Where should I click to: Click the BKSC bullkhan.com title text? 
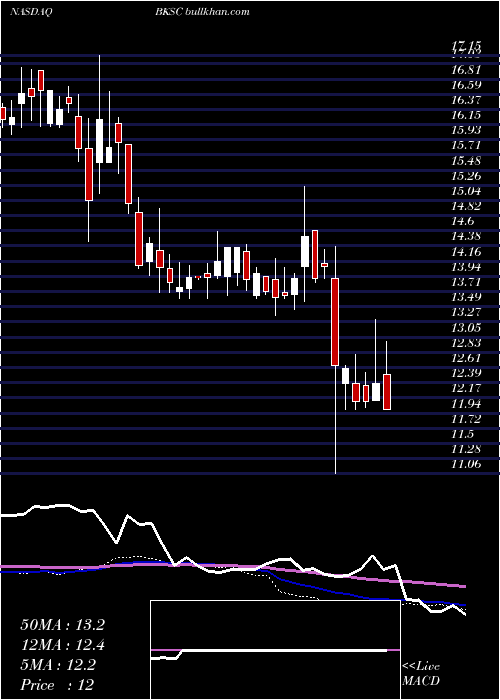(202, 12)
